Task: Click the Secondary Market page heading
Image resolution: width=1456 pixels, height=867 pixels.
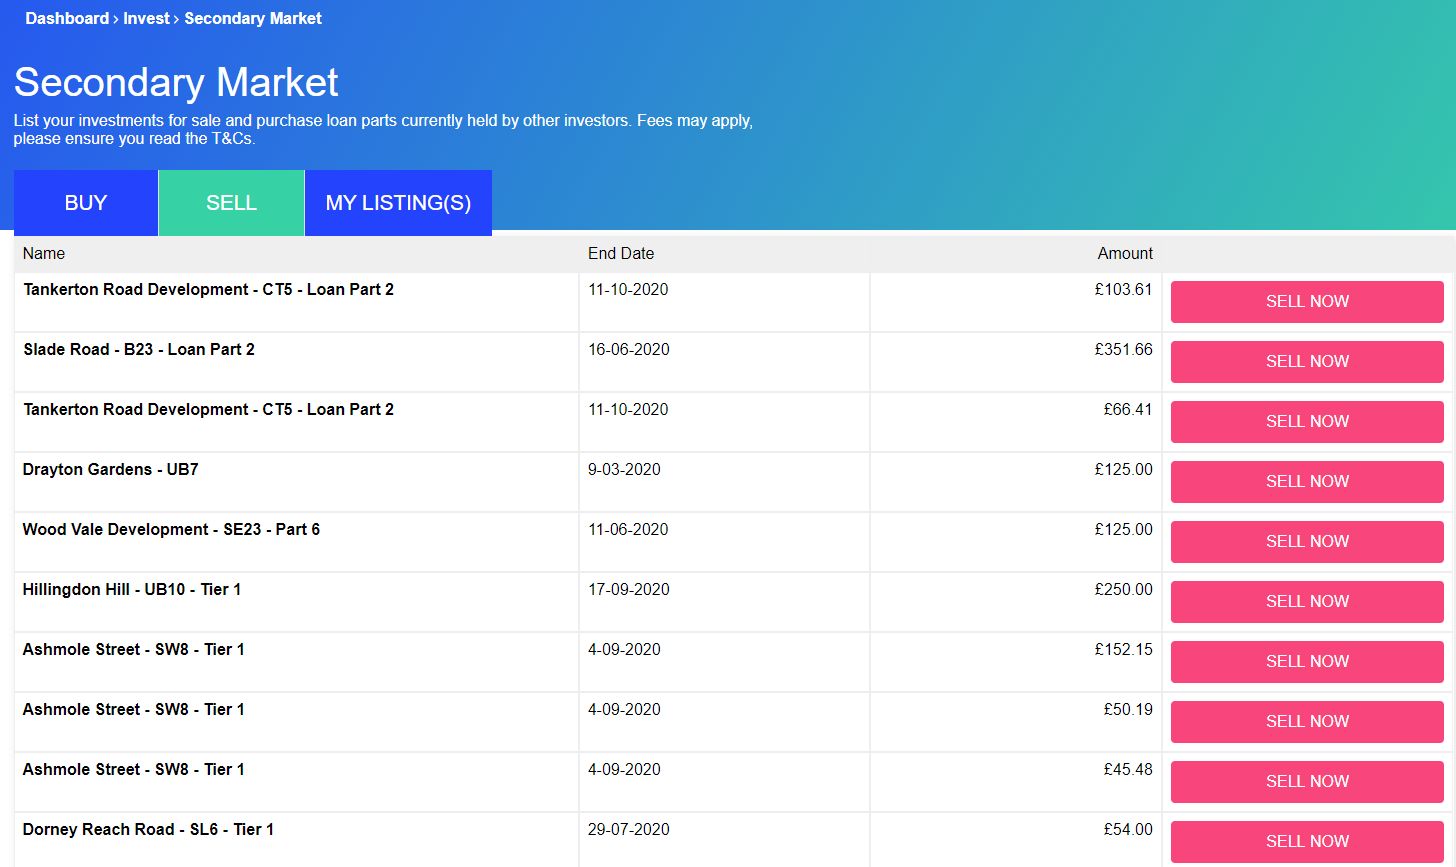Action: pos(176,82)
